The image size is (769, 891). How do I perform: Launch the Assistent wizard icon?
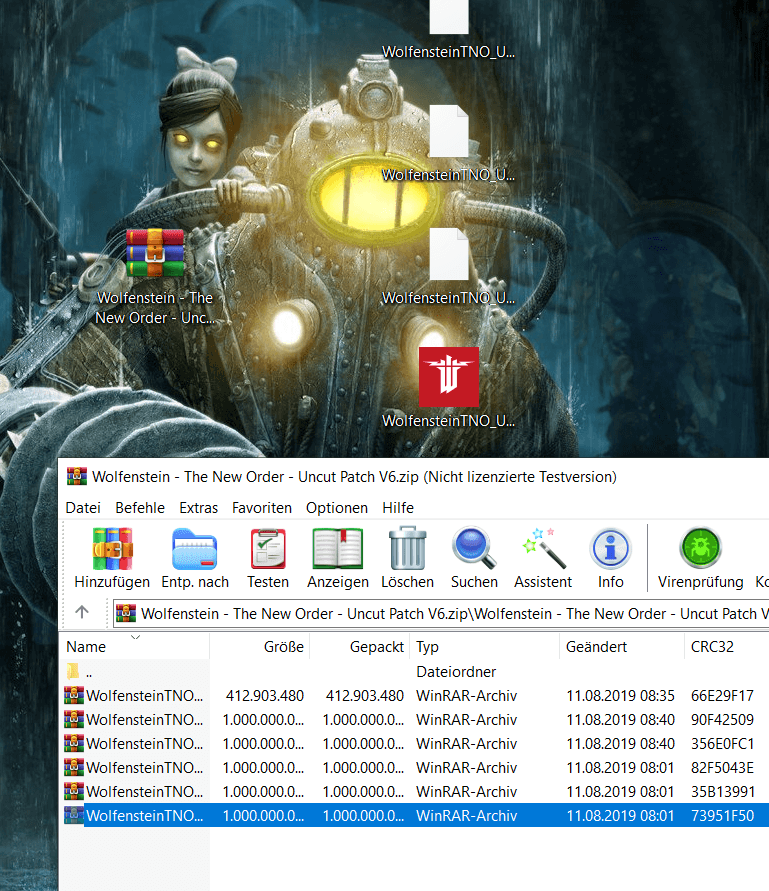tap(544, 548)
